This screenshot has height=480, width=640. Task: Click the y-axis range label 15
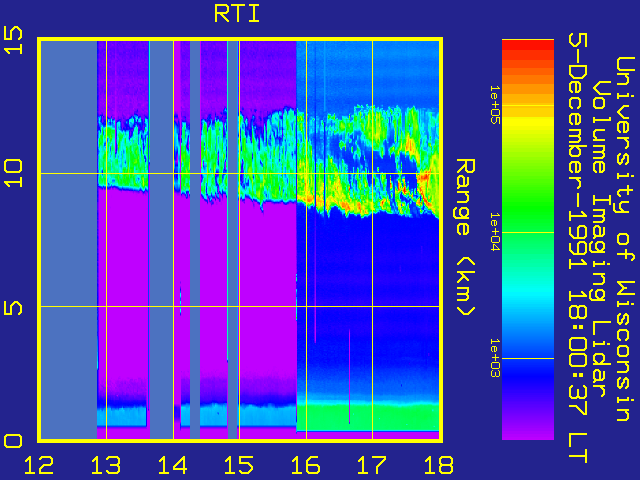click(13, 40)
